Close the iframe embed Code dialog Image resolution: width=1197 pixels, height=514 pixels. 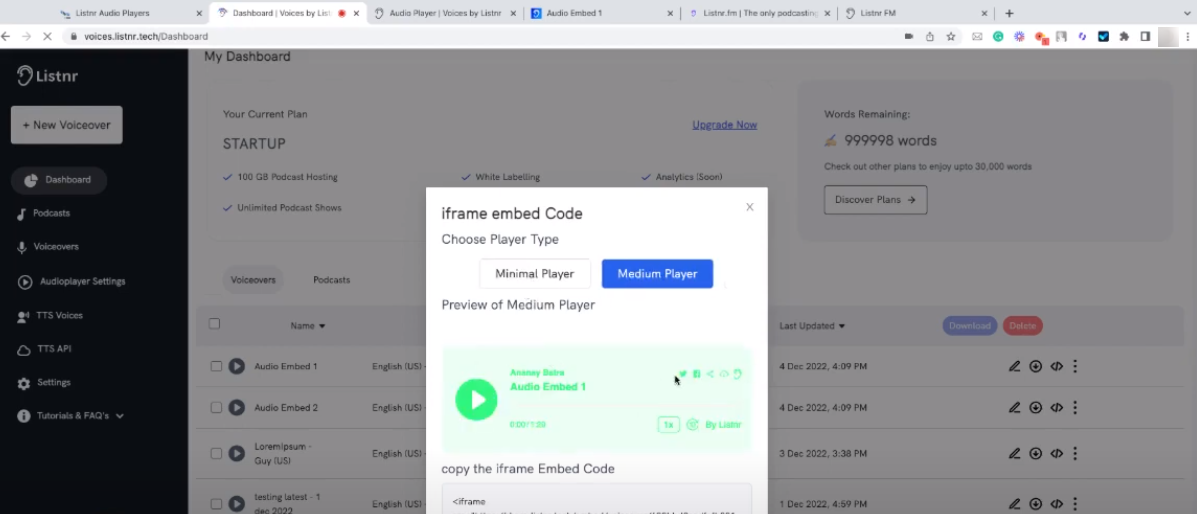(750, 207)
